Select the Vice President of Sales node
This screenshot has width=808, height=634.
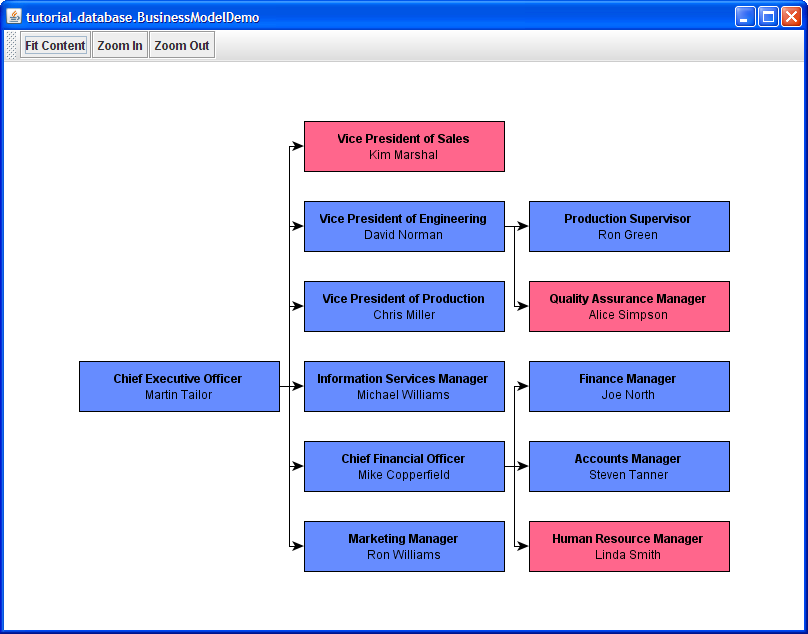click(404, 146)
